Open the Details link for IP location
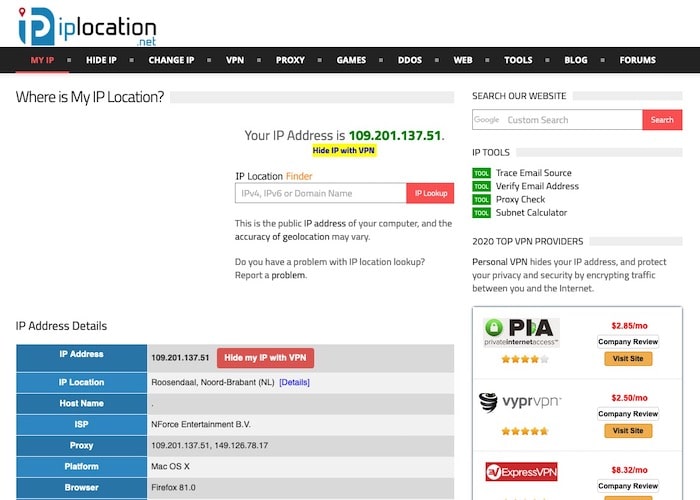This screenshot has width=700, height=500. pos(294,383)
